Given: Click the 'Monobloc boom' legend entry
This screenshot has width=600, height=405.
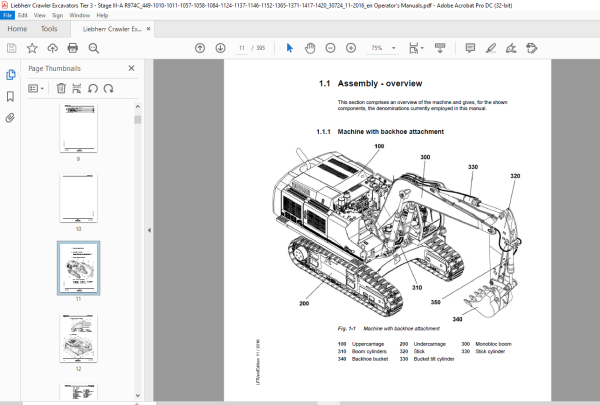Looking at the screenshot, I should (493, 344).
